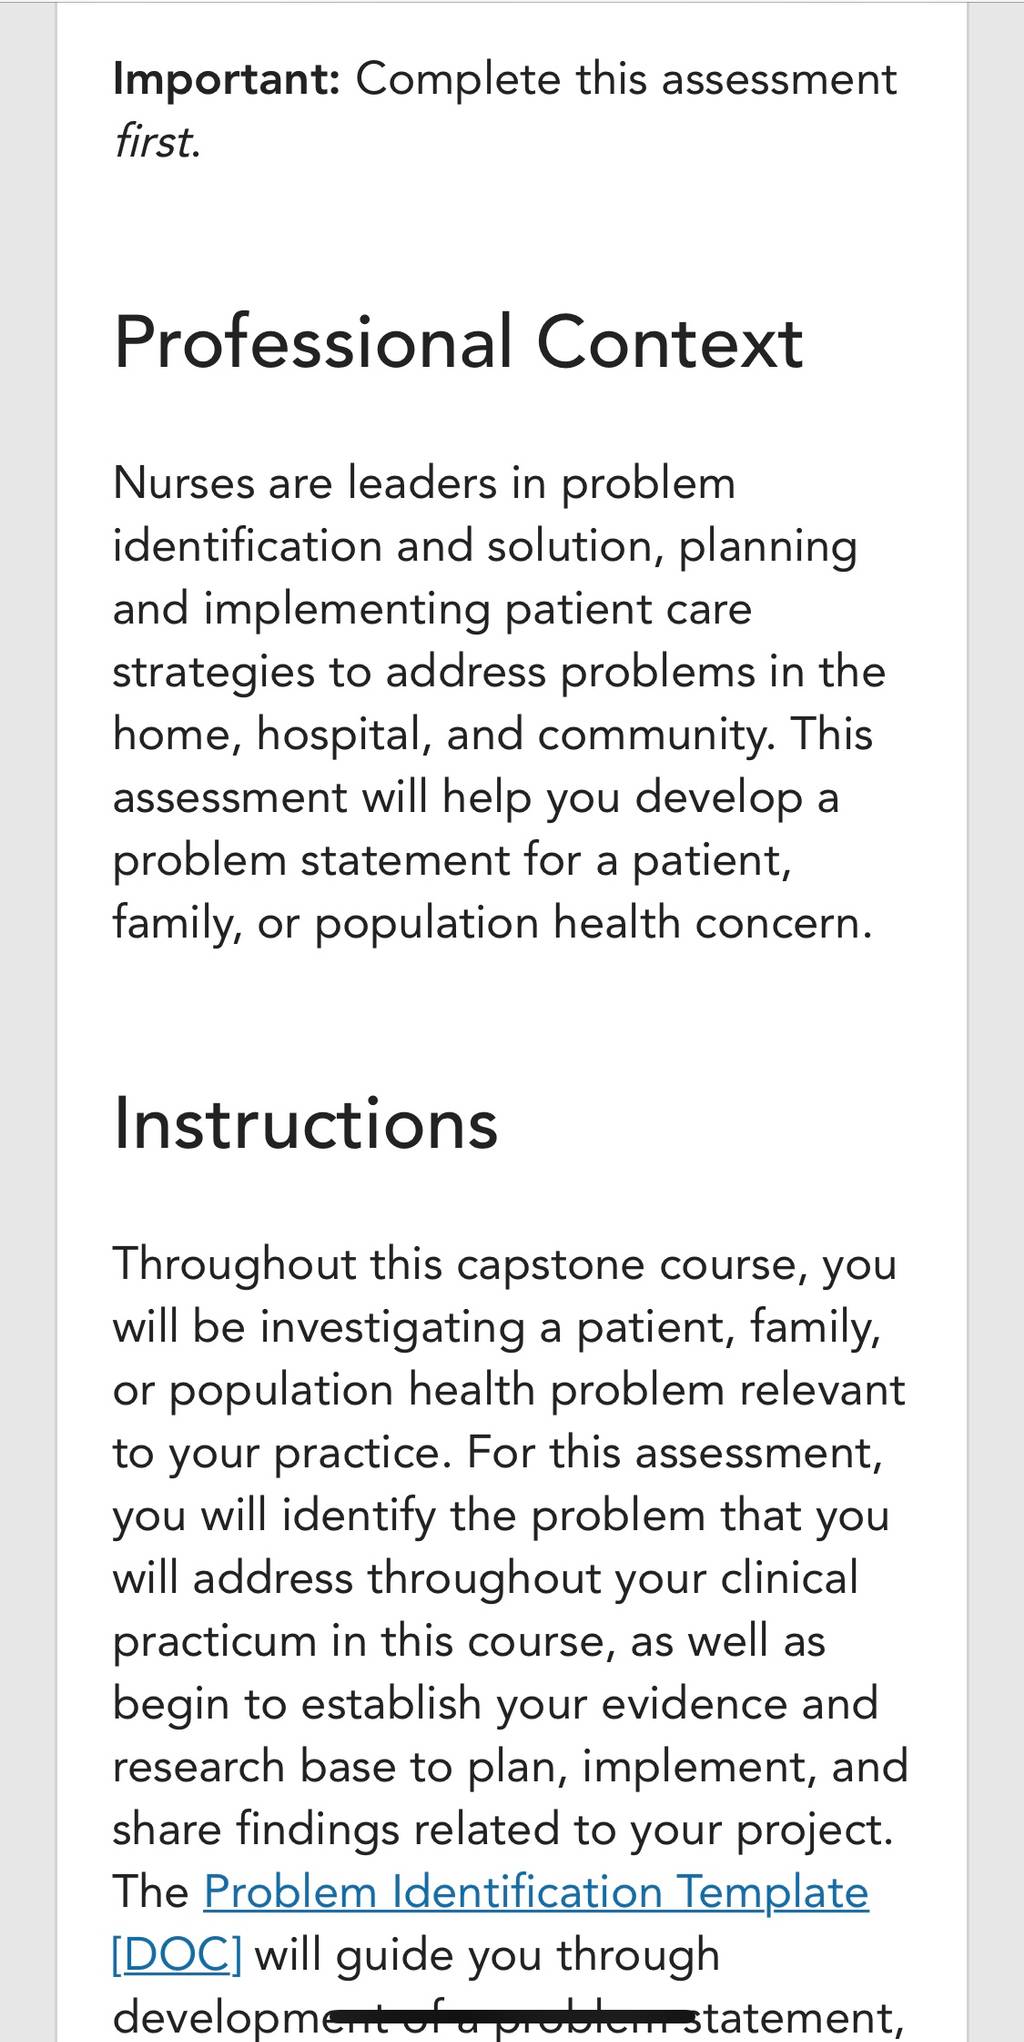Click the gray margin right of the page
The height and width of the screenshot is (2042, 1024).
(996, 1021)
